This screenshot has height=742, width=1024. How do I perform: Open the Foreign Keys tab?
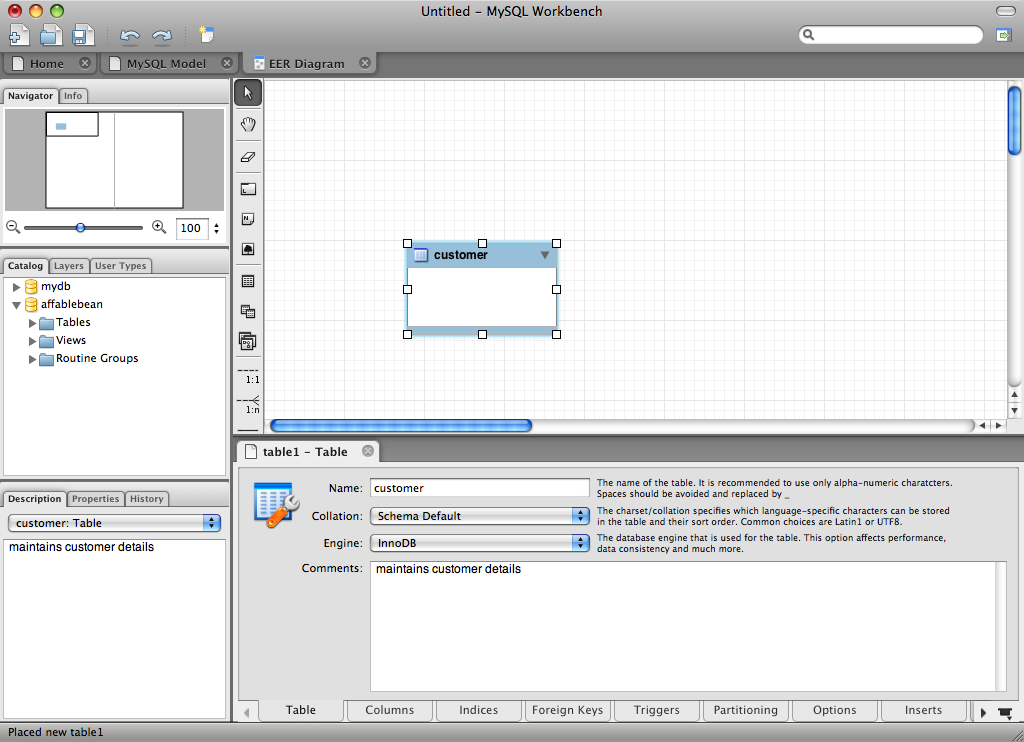coord(567,710)
